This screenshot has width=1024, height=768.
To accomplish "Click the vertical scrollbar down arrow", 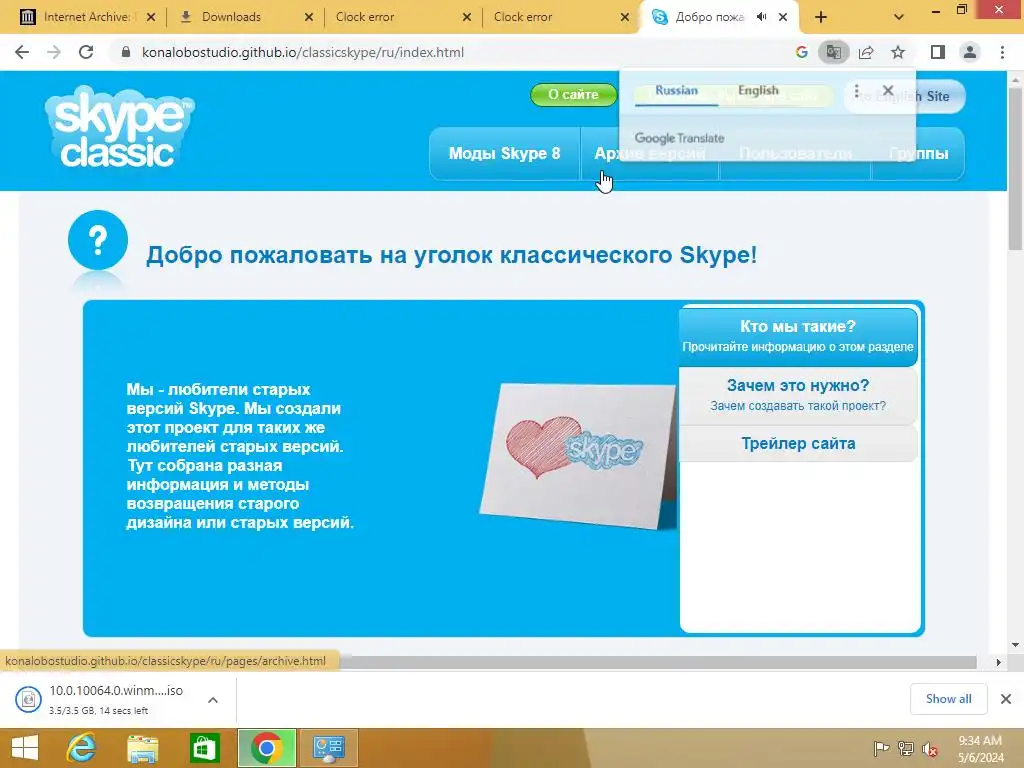I will coord(1016,645).
